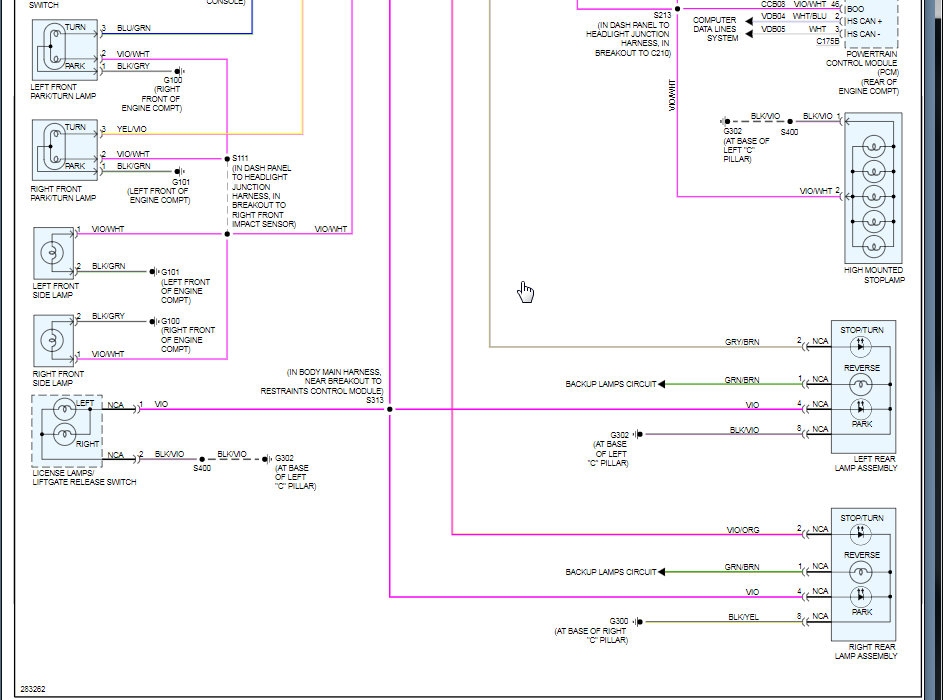Click the top bulb in High Mounted Stoplamp
Image resolution: width=943 pixels, height=700 pixels.
pyautogui.click(x=874, y=146)
